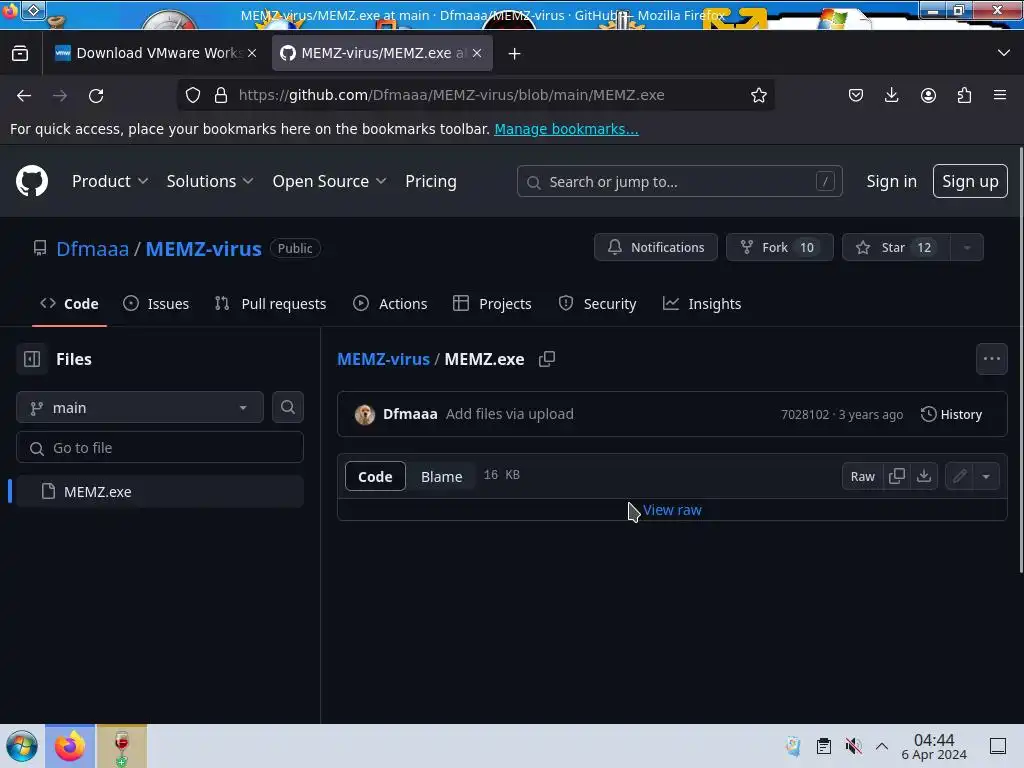Open the Windows Start orb

coord(22,746)
